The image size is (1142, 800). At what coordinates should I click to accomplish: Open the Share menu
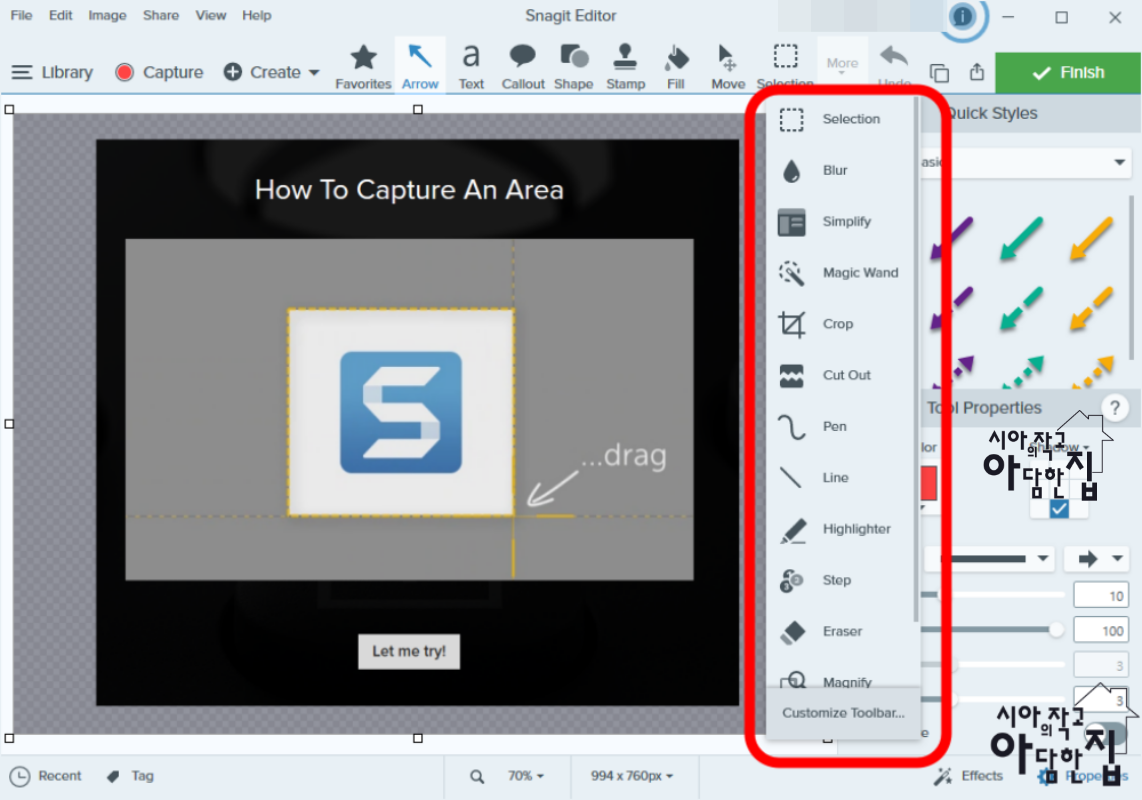161,15
